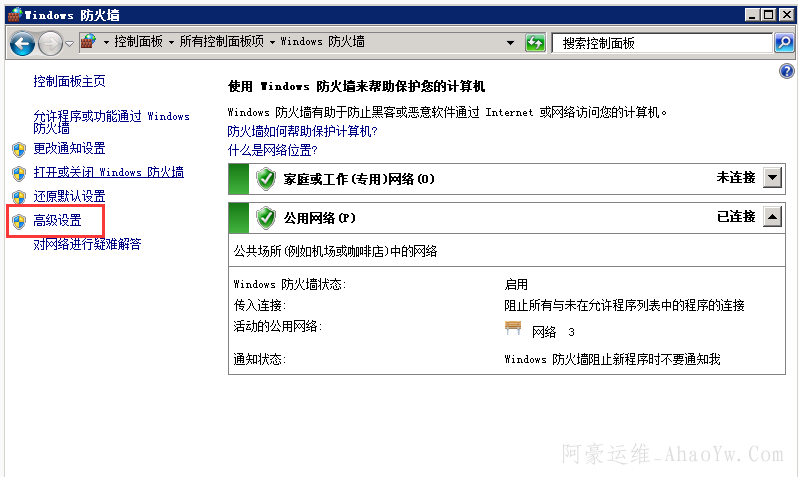The width and height of the screenshot is (798, 477).
Task: Open 对网络进行疑难解答 link
Action: tap(87, 244)
